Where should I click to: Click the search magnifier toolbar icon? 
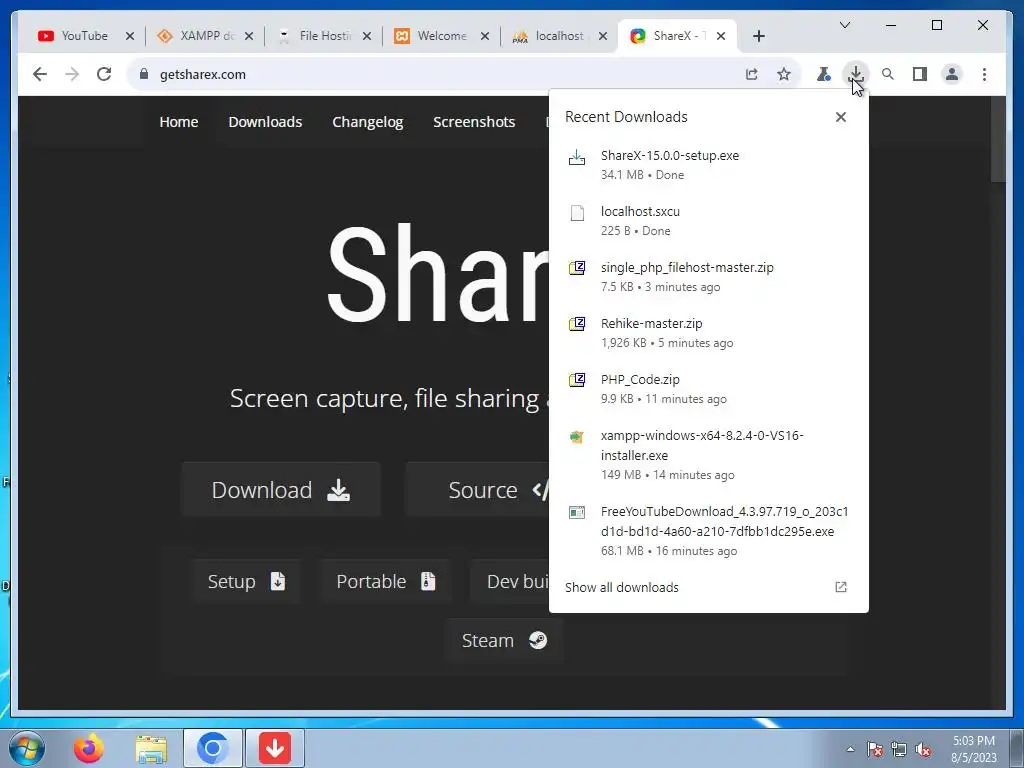(888, 74)
